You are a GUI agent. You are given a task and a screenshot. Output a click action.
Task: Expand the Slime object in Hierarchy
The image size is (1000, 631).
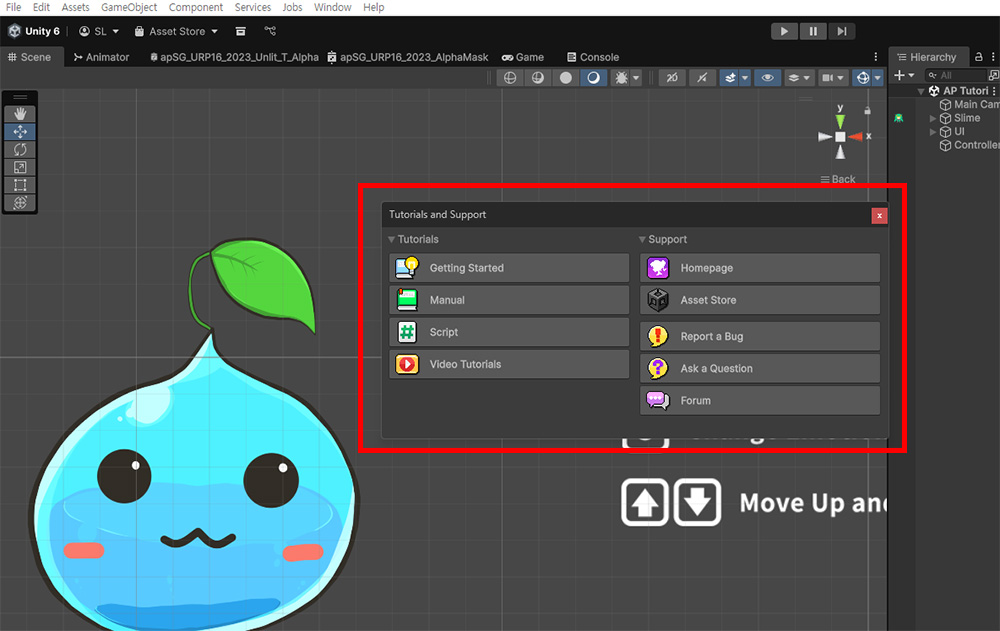point(933,118)
